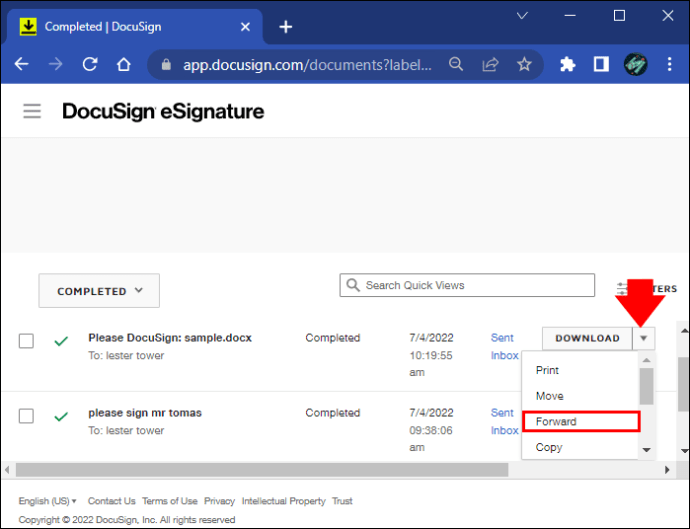Screen dimensions: 690x529
Task: Click Sent link for sample.docx row
Action: tap(502, 338)
